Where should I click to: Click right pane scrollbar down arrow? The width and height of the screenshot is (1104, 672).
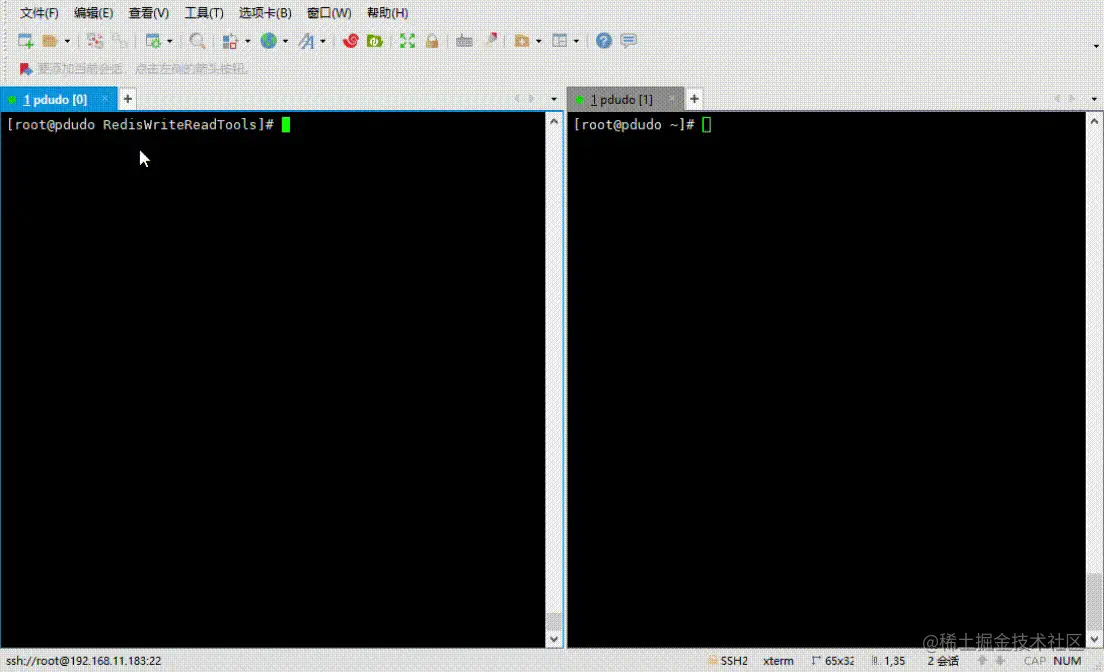(1094, 640)
